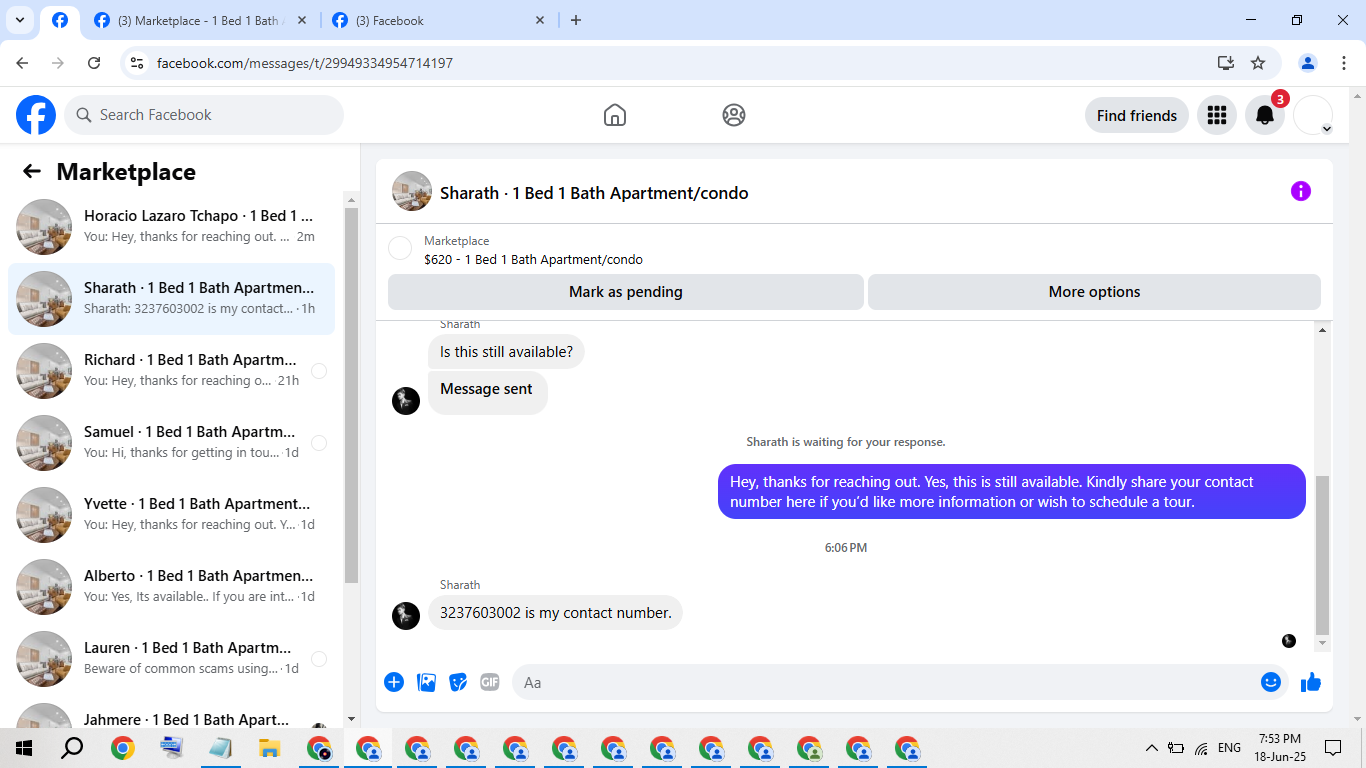Viewport: 1366px width, 768px height.
Task: Open the Chrome profile icon
Action: click(1308, 63)
